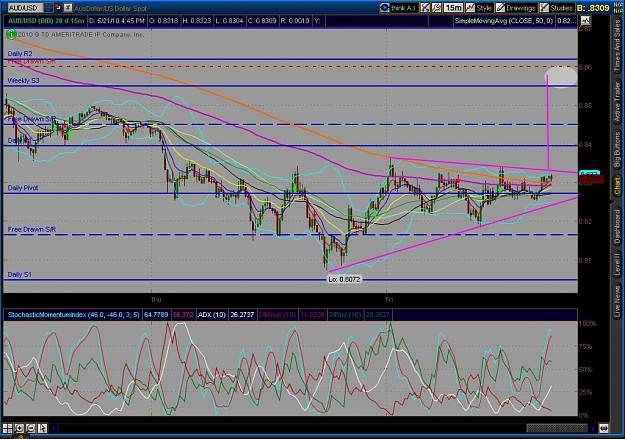Open the Big Buttons side tab

coord(617,150)
